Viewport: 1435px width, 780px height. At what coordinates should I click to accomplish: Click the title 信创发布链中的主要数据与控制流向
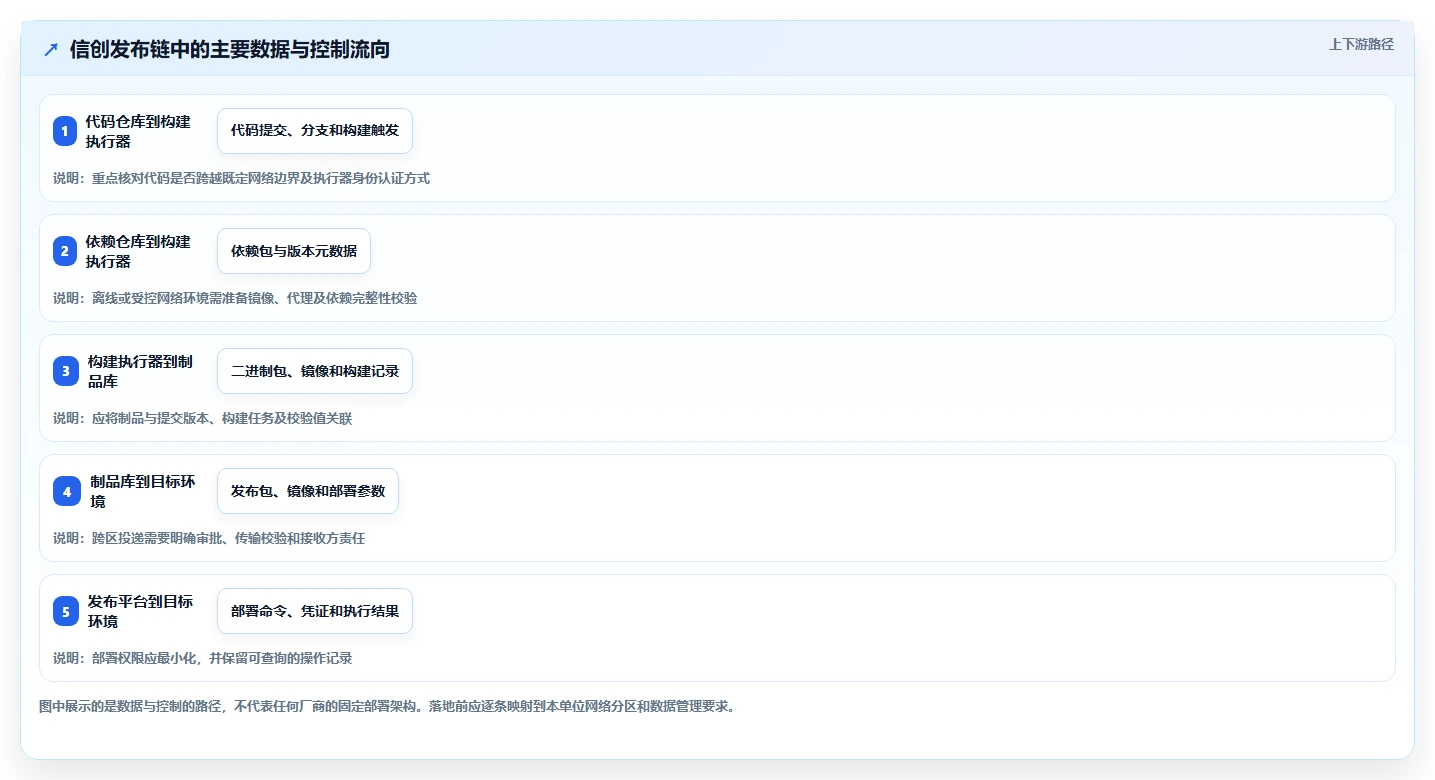[230, 50]
